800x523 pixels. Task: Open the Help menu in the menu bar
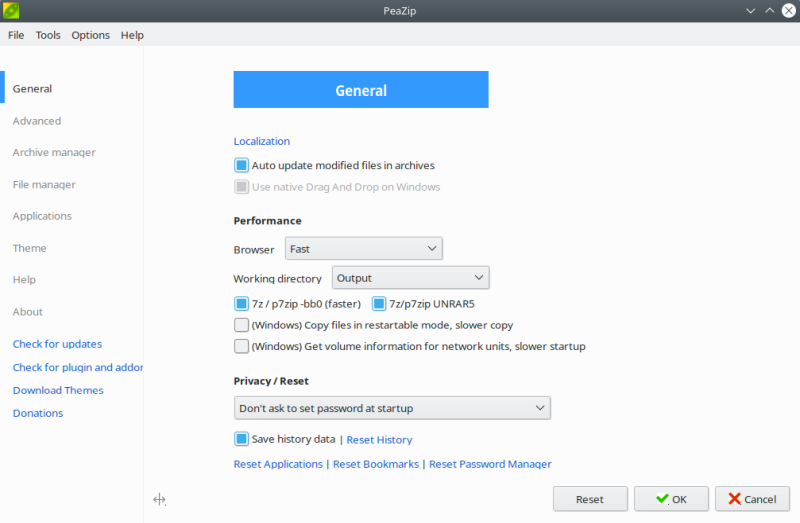point(132,35)
